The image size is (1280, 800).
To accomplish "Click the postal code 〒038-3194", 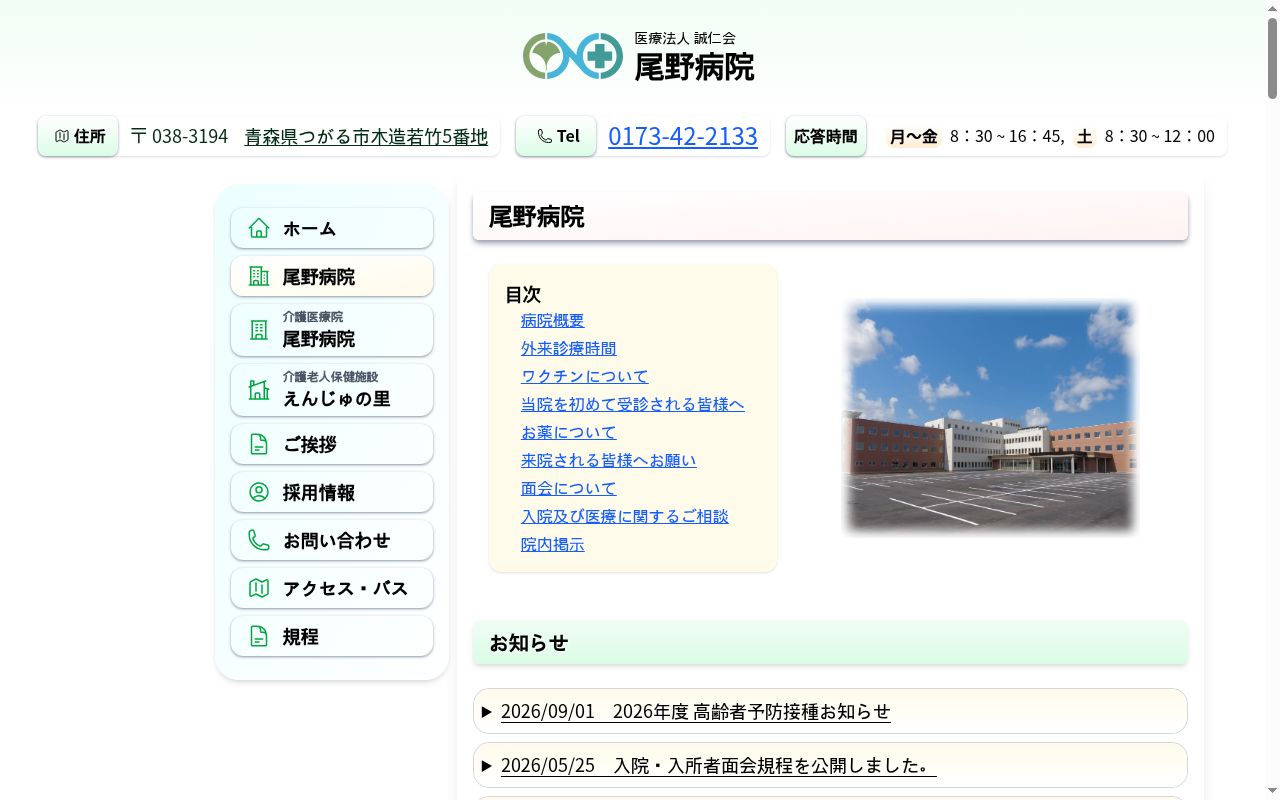I will pos(180,136).
